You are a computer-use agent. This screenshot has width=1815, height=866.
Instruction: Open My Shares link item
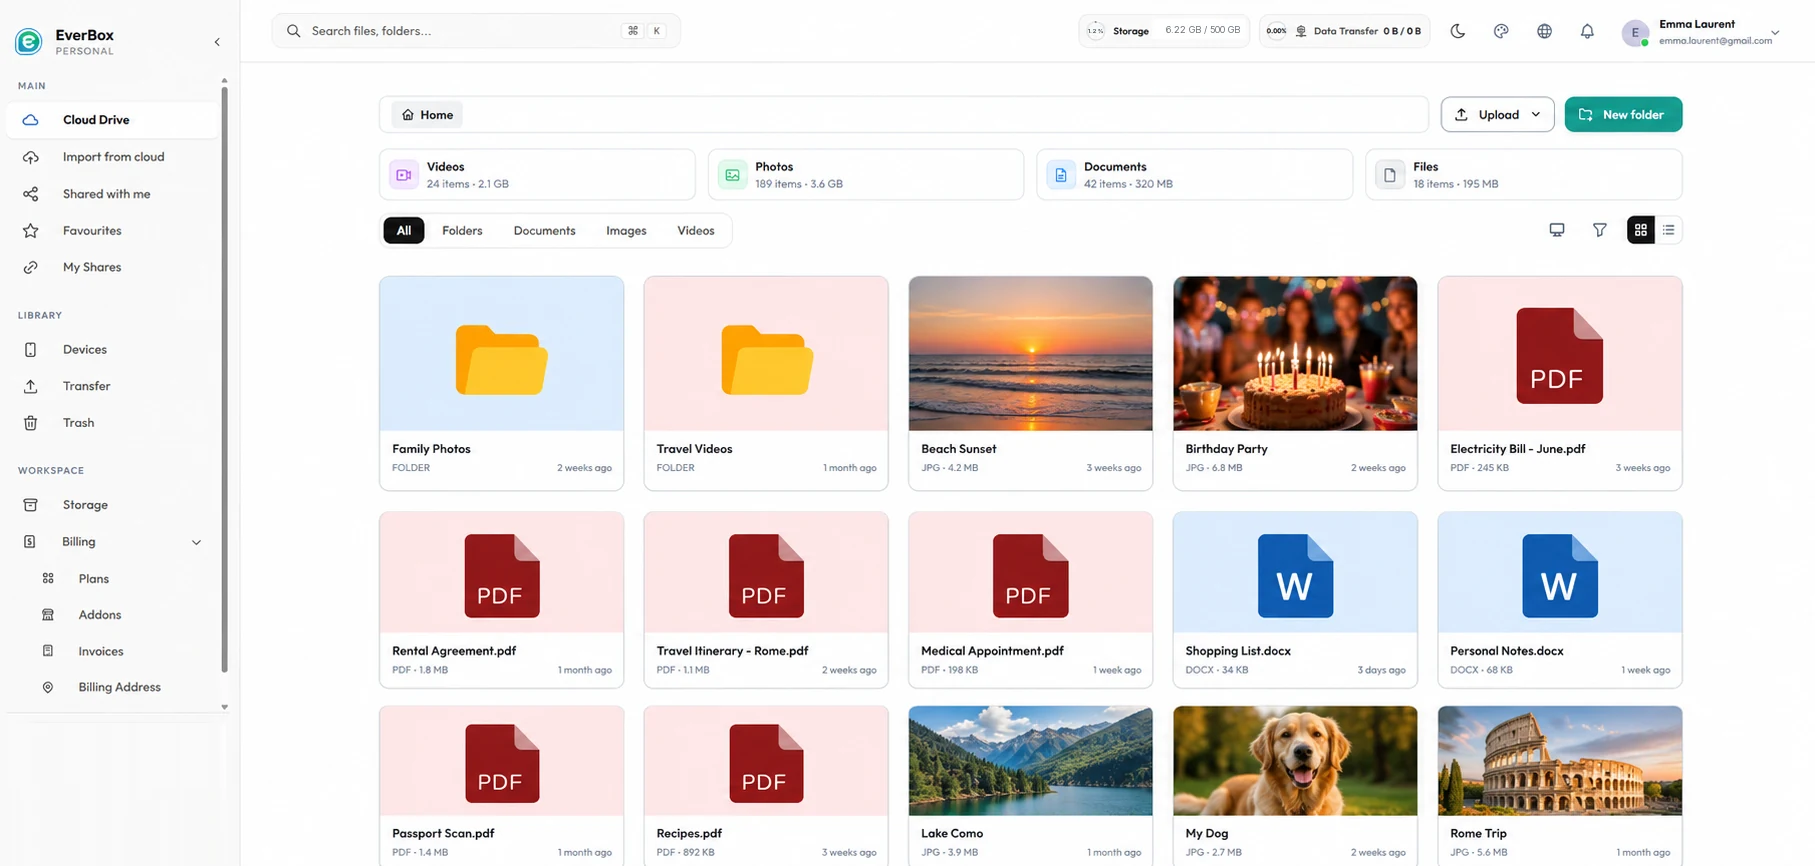(x=112, y=267)
